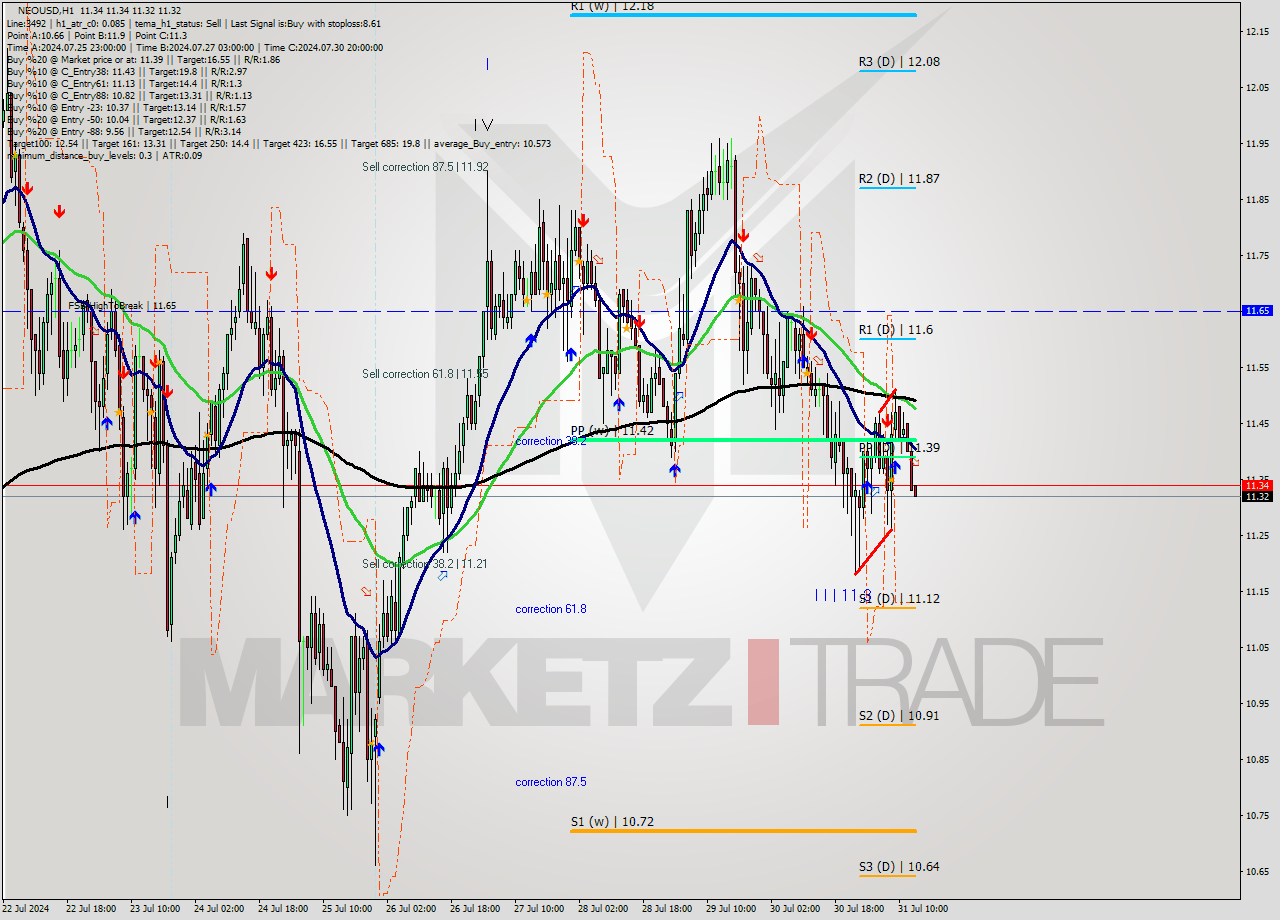Viewport: 1280px width, 920px height.
Task: Click the FSB-HighToBreak | 11.65 label
Action: [x=122, y=305]
